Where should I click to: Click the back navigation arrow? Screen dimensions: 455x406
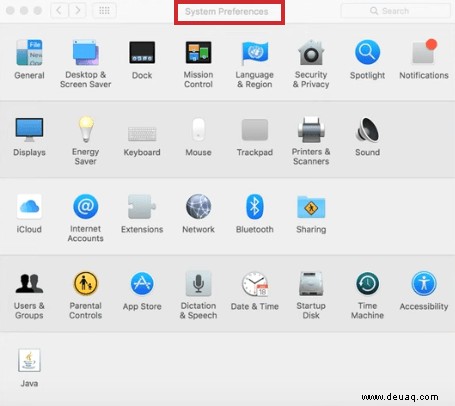tap(59, 11)
